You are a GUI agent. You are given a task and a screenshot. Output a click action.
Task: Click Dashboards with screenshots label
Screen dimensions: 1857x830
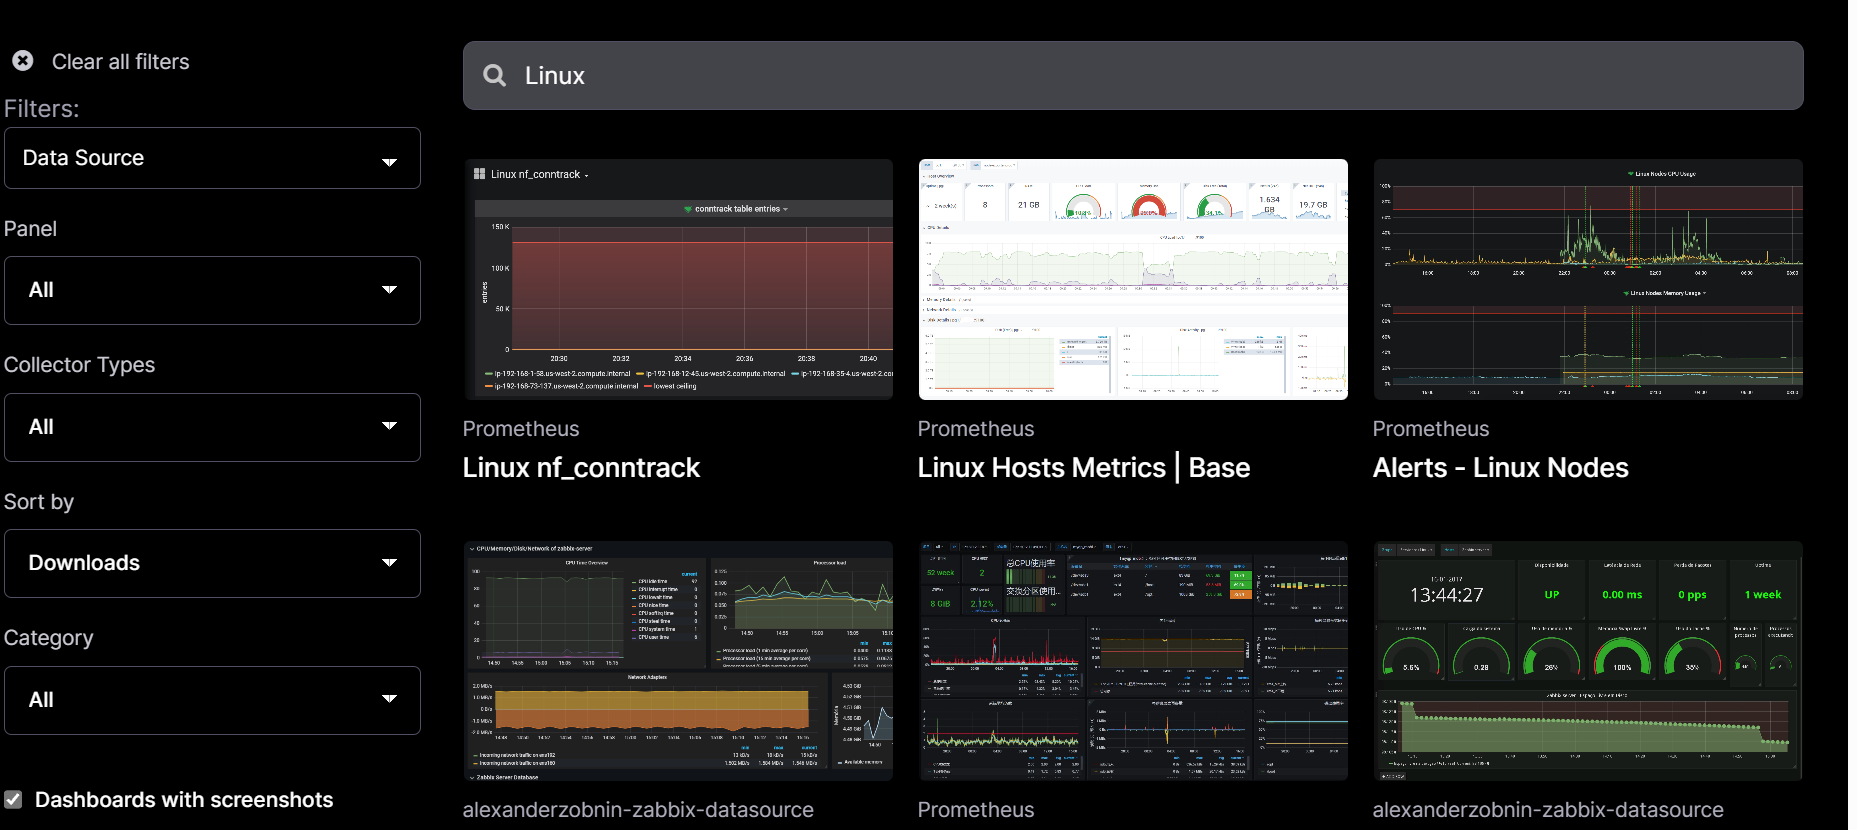[x=184, y=800]
